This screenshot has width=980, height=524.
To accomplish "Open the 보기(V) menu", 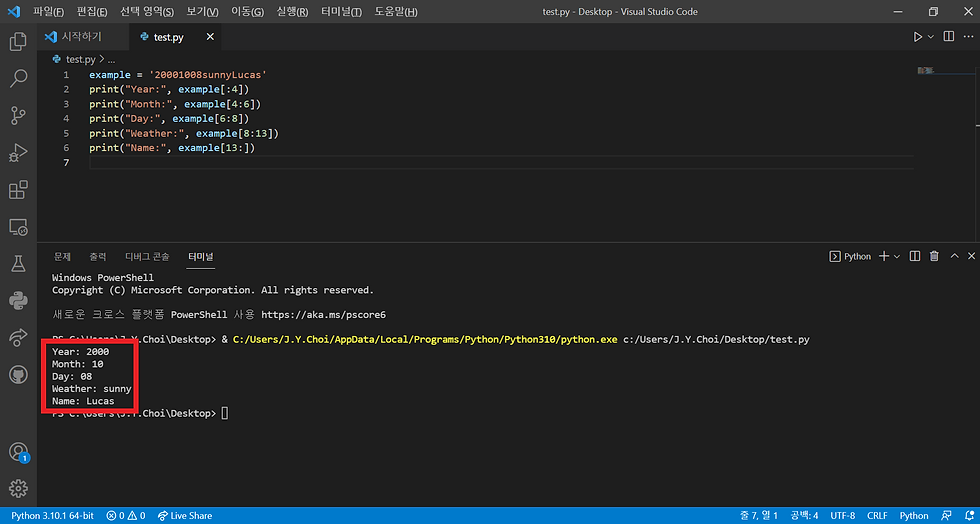I will [202, 12].
